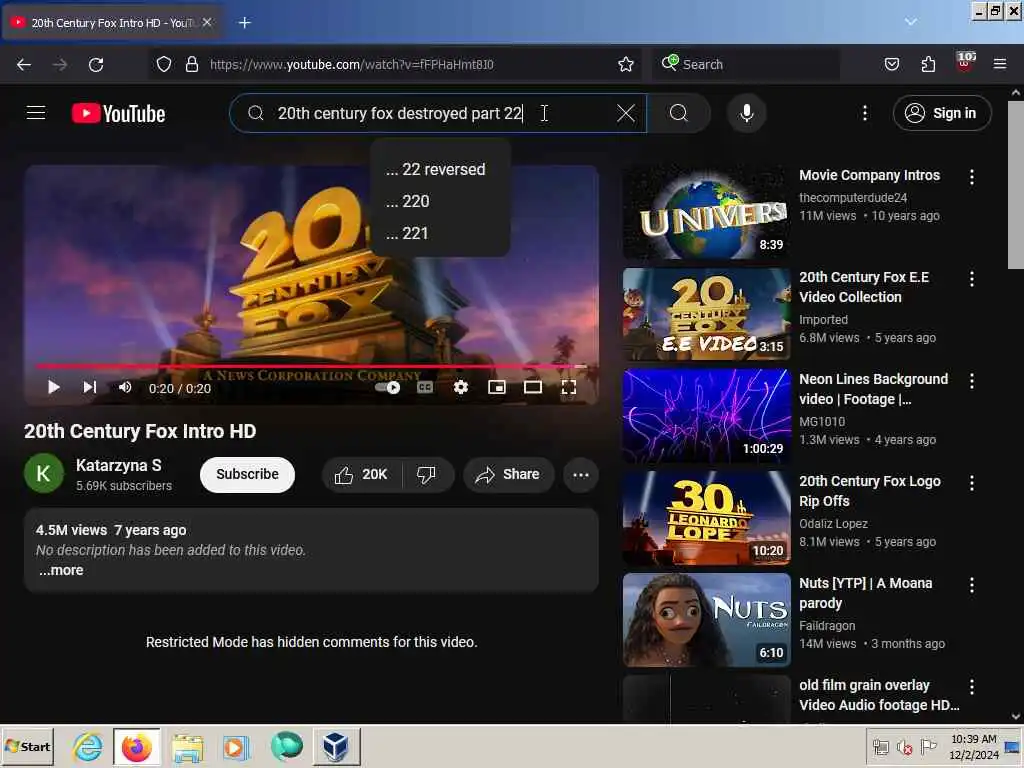The width and height of the screenshot is (1024, 768).
Task: Save page to Pocket
Action: click(891, 64)
